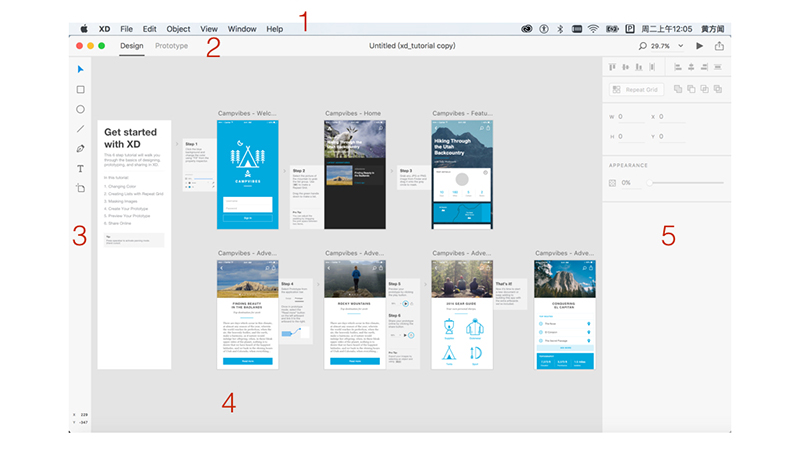Click the Repeat Grid button

pyautogui.click(x=634, y=89)
